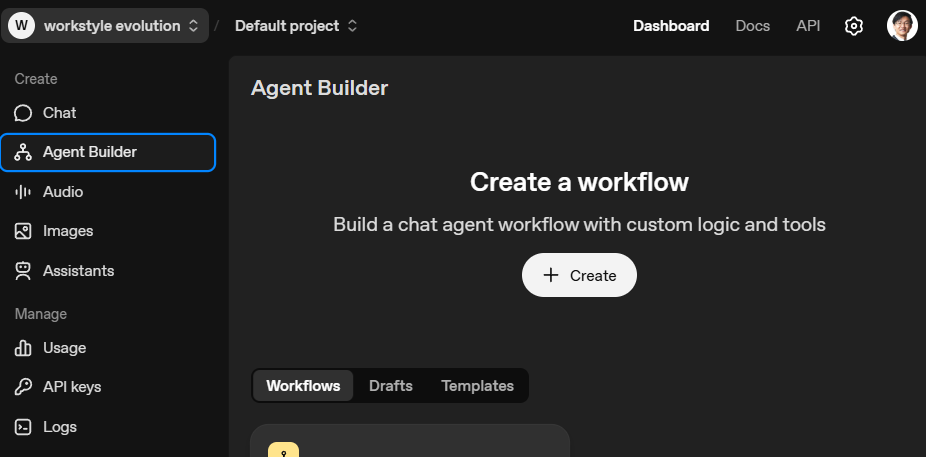Viewport: 926px width, 457px height.
Task: Switch to the Templates tab
Action: (x=477, y=386)
